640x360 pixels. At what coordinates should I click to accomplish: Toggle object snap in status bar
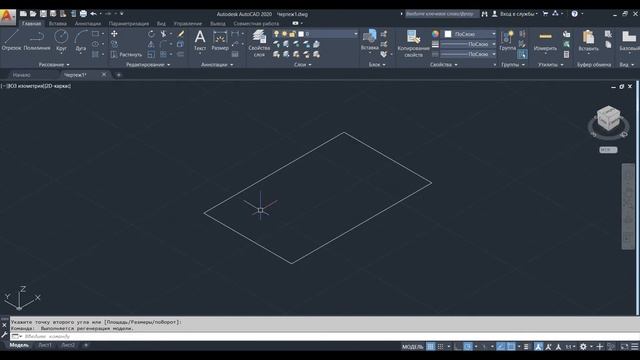[511, 347]
